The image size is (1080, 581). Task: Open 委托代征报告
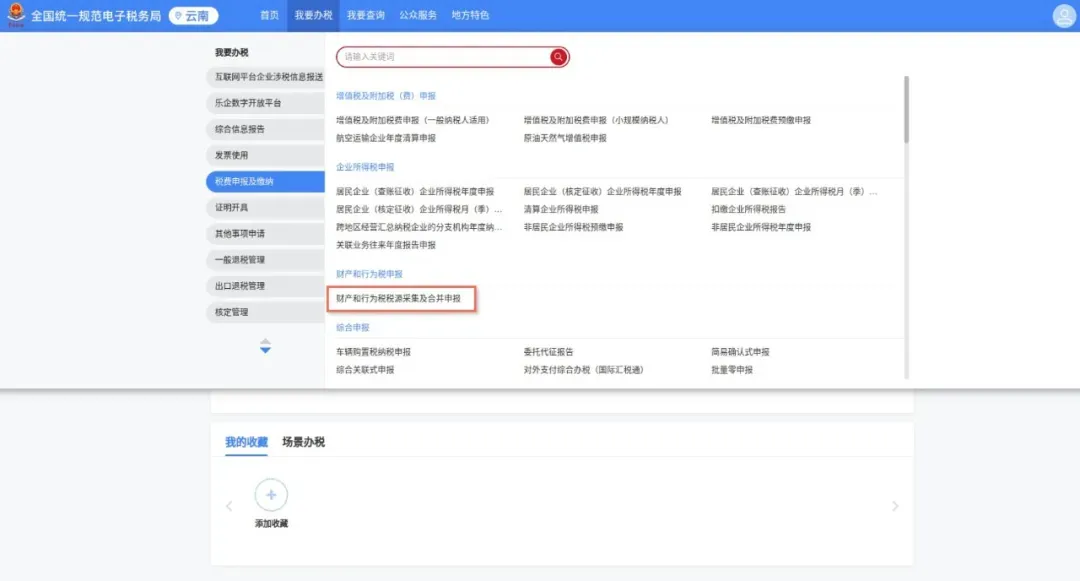548,352
